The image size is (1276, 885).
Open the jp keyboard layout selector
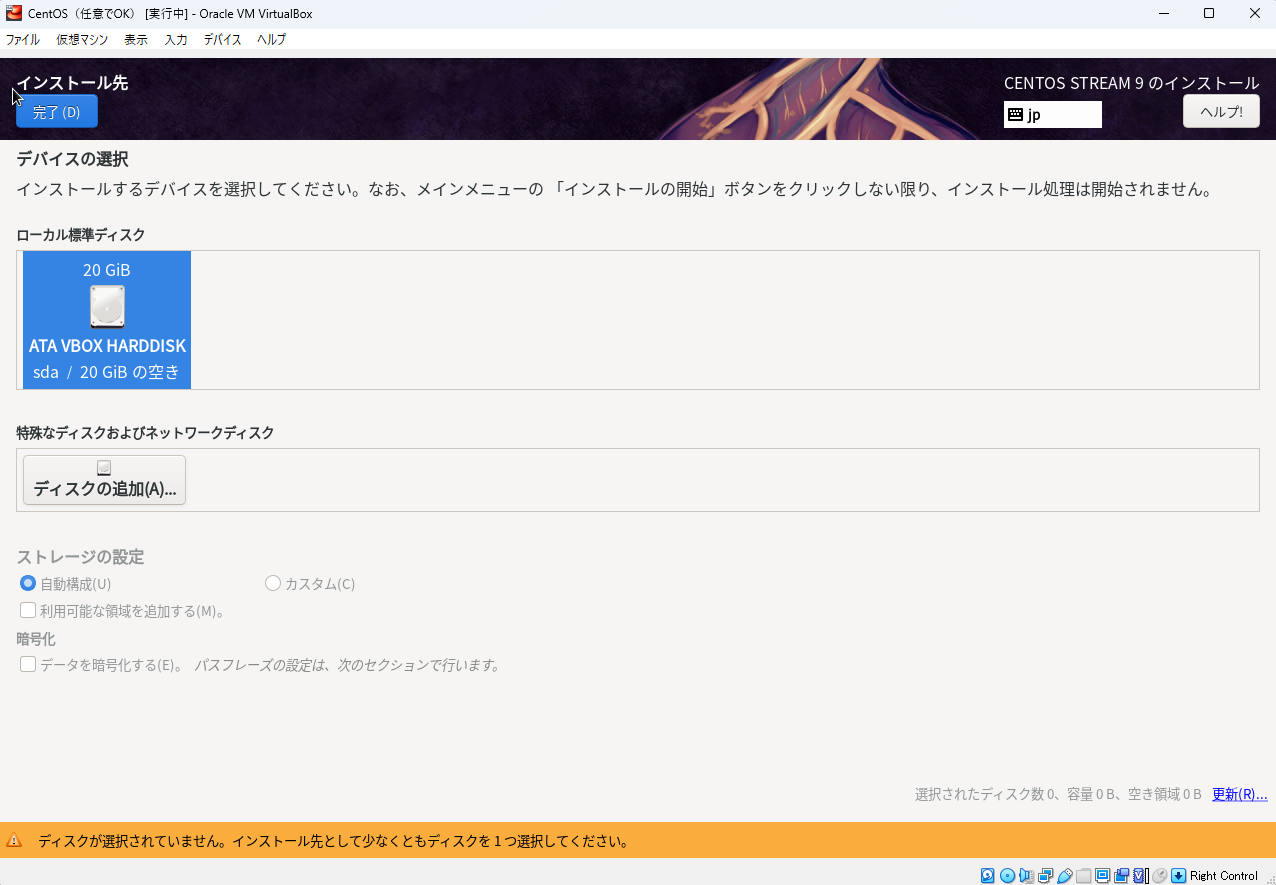pyautogui.click(x=1052, y=114)
